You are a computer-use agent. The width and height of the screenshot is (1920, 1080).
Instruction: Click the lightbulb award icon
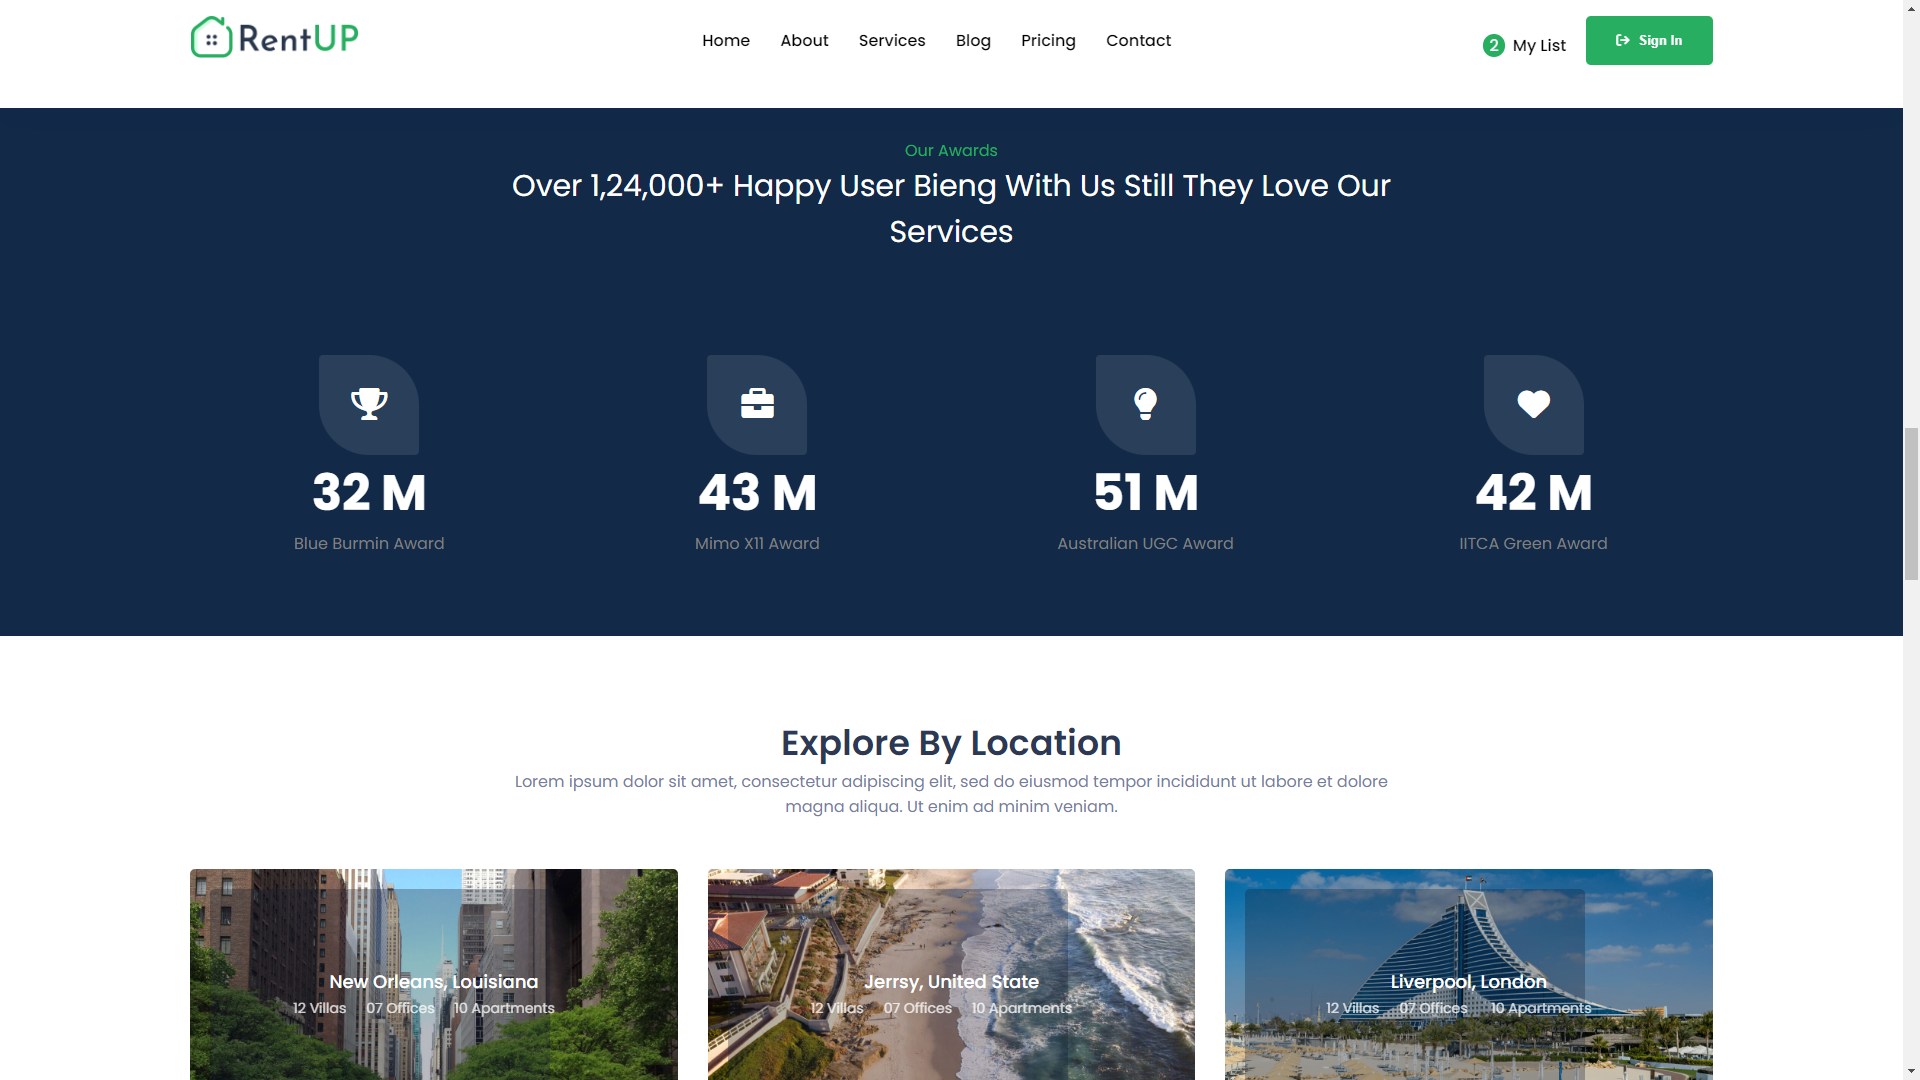click(1145, 404)
